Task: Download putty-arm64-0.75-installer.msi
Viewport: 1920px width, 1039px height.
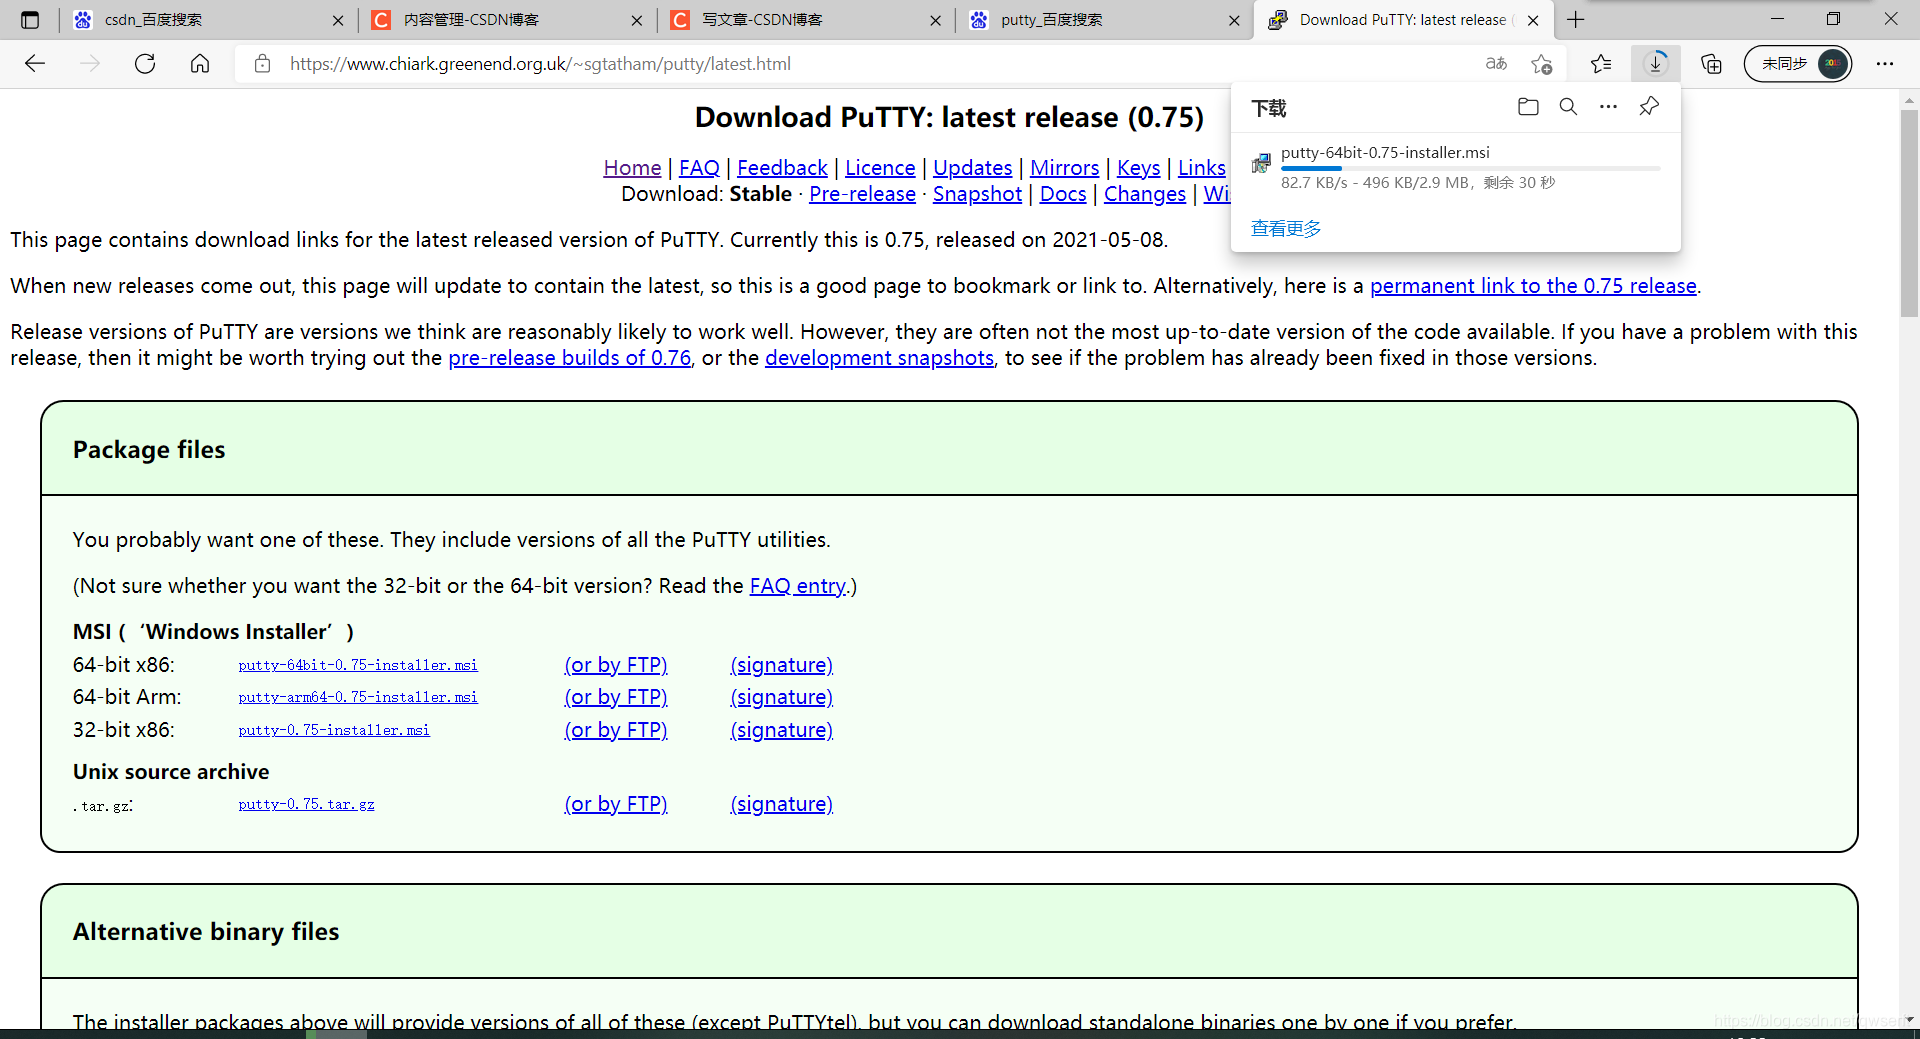Action: (x=358, y=697)
